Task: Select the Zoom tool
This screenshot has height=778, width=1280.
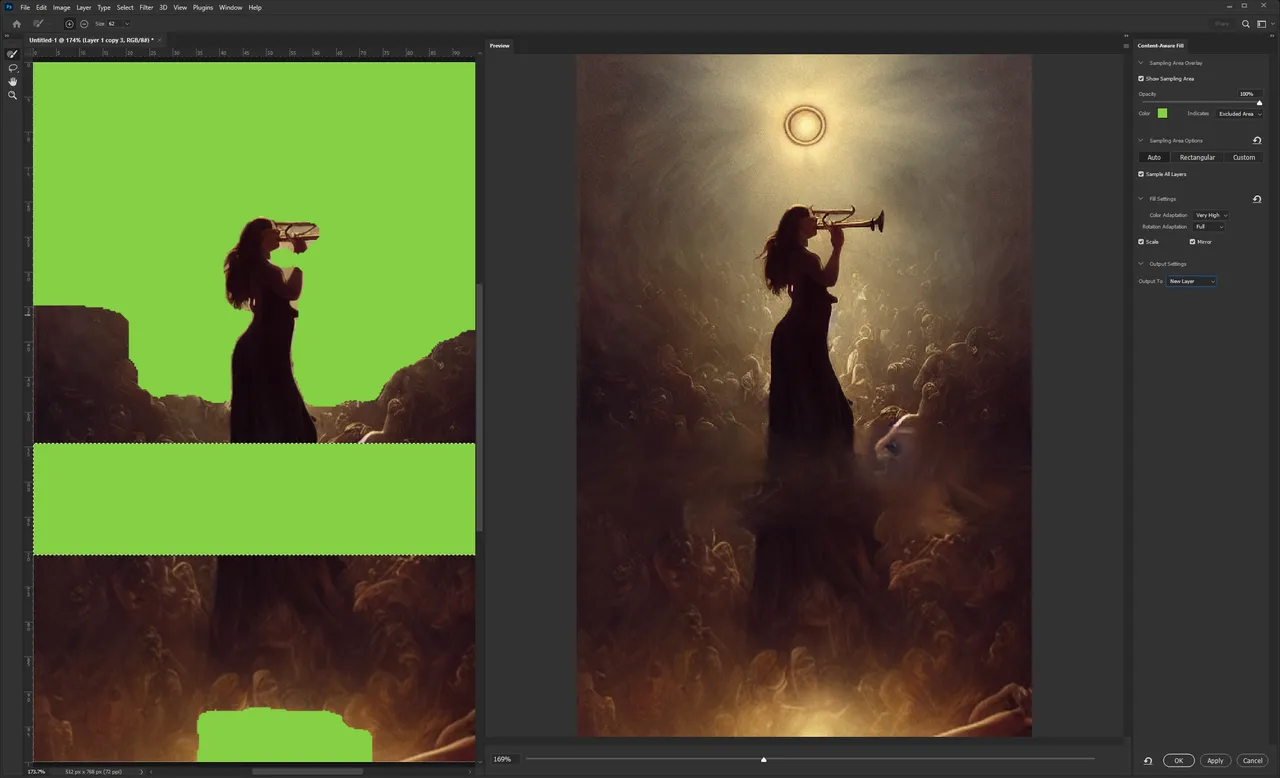Action: [12, 96]
